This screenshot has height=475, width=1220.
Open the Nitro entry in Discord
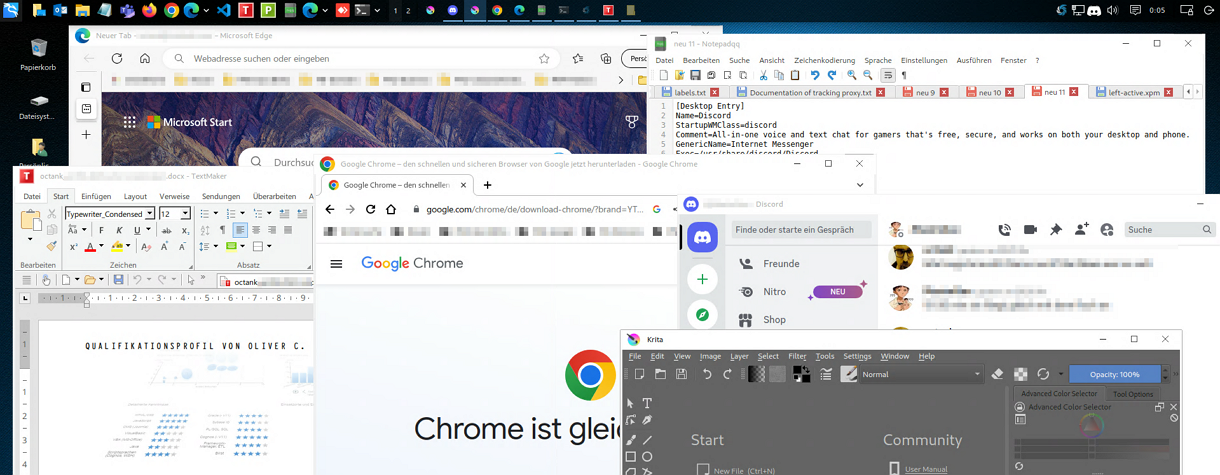click(775, 292)
